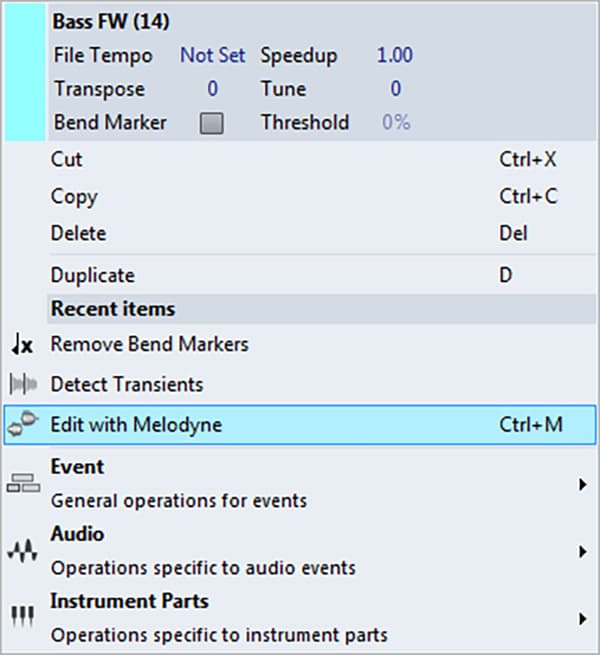This screenshot has width=600, height=655.
Task: Click the Bass FW (14) event name
Action: click(110, 21)
